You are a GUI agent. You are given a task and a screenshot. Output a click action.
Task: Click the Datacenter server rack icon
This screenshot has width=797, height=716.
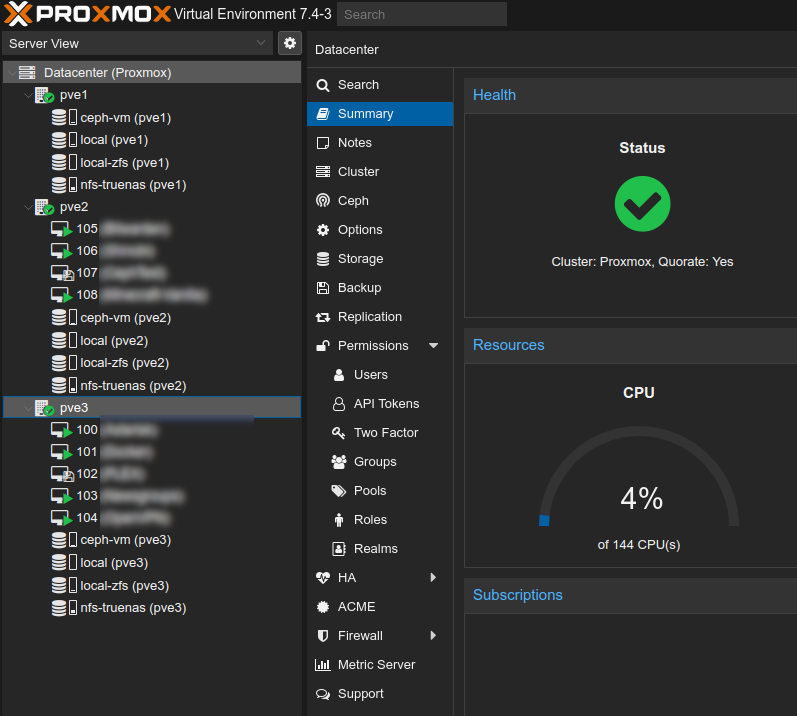click(x=27, y=73)
